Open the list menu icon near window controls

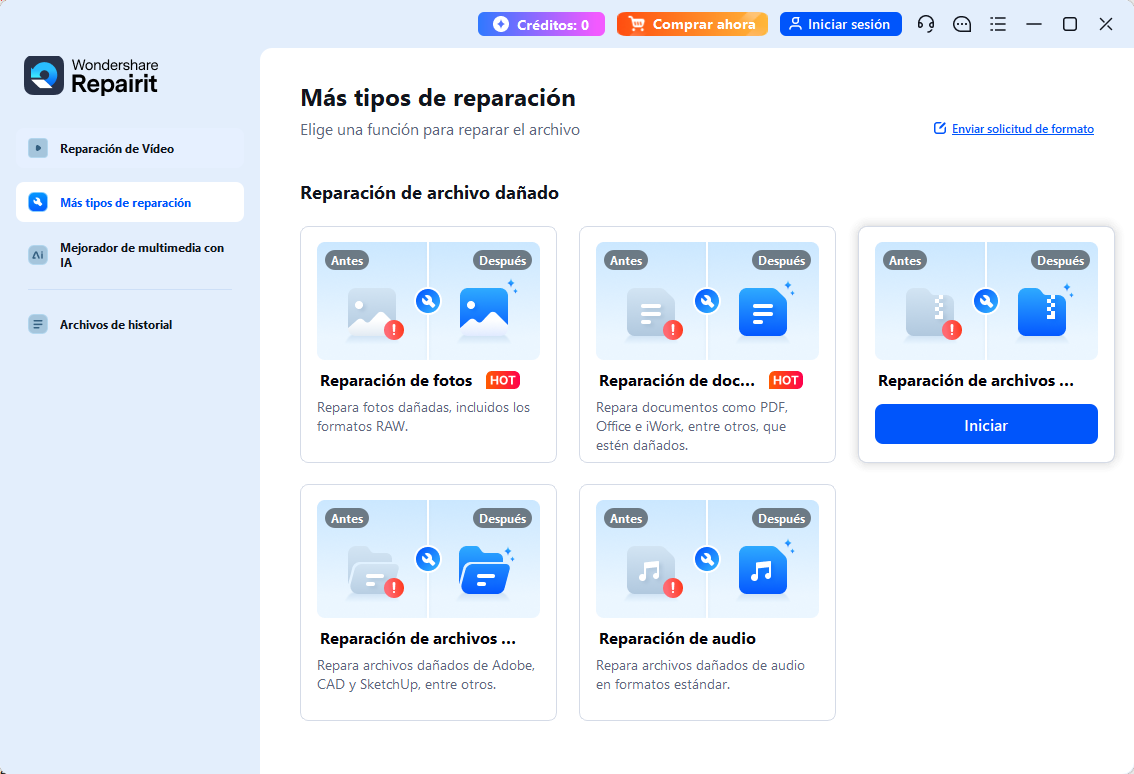click(x=997, y=23)
